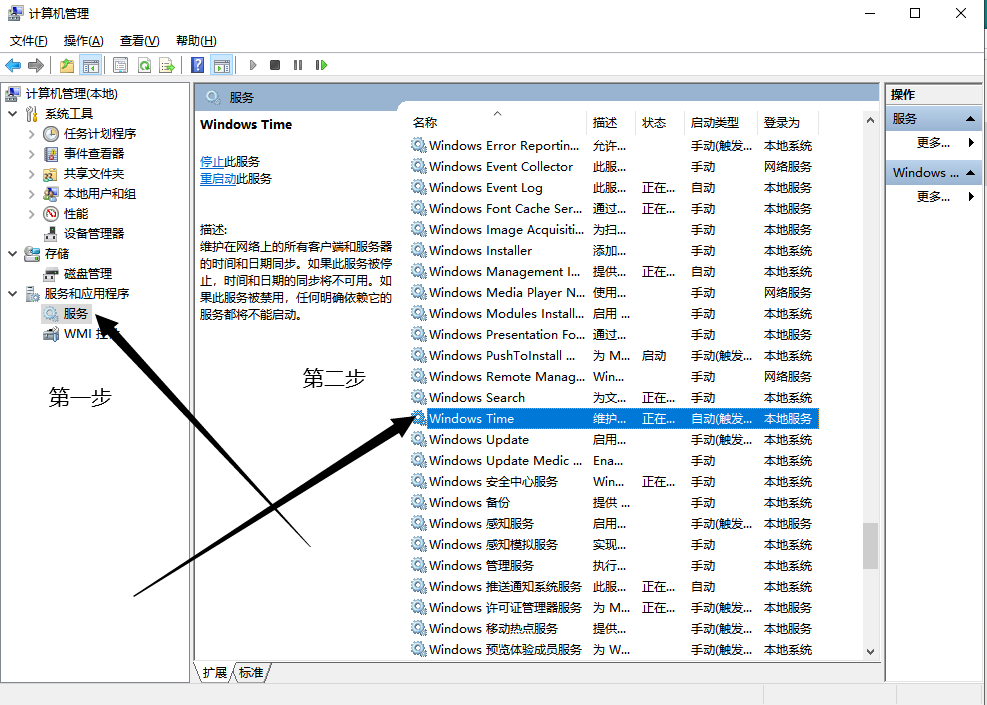Click the Stop service square icon
The width and height of the screenshot is (987, 705).
pyautogui.click(x=275, y=65)
